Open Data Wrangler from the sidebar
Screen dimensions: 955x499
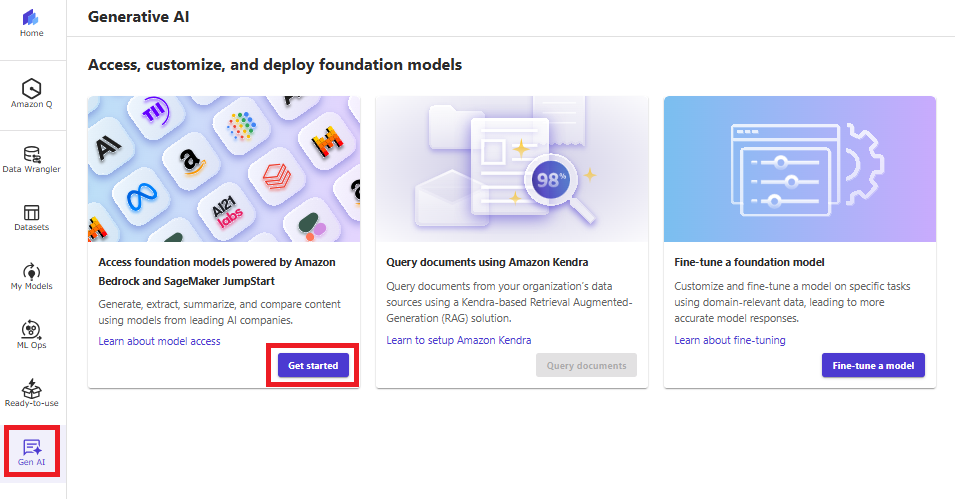[32, 160]
